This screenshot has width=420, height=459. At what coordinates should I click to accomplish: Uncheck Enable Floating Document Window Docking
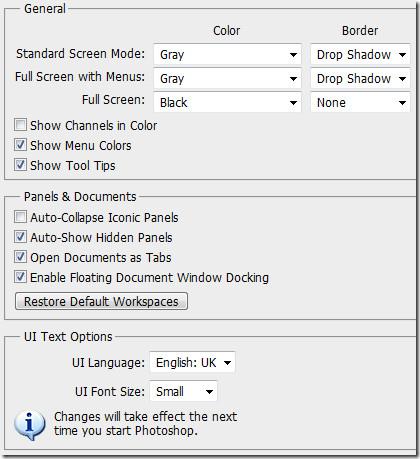click(x=20, y=277)
